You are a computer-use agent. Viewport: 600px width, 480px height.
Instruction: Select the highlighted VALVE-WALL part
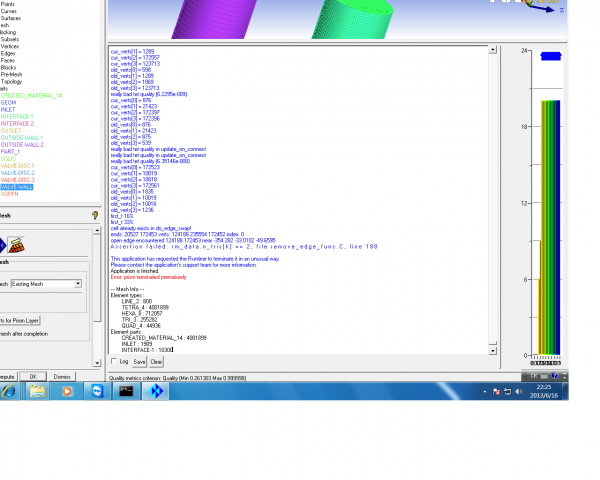tap(17, 187)
